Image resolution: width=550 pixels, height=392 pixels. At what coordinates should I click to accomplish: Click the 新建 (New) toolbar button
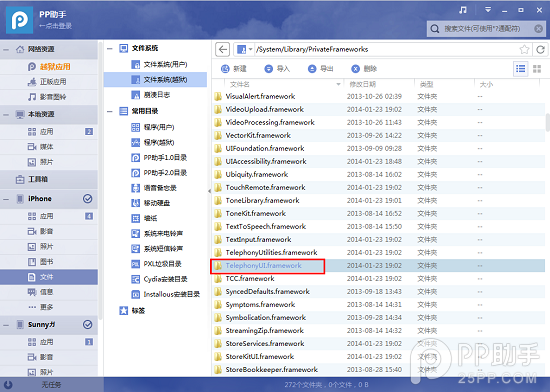coord(234,69)
